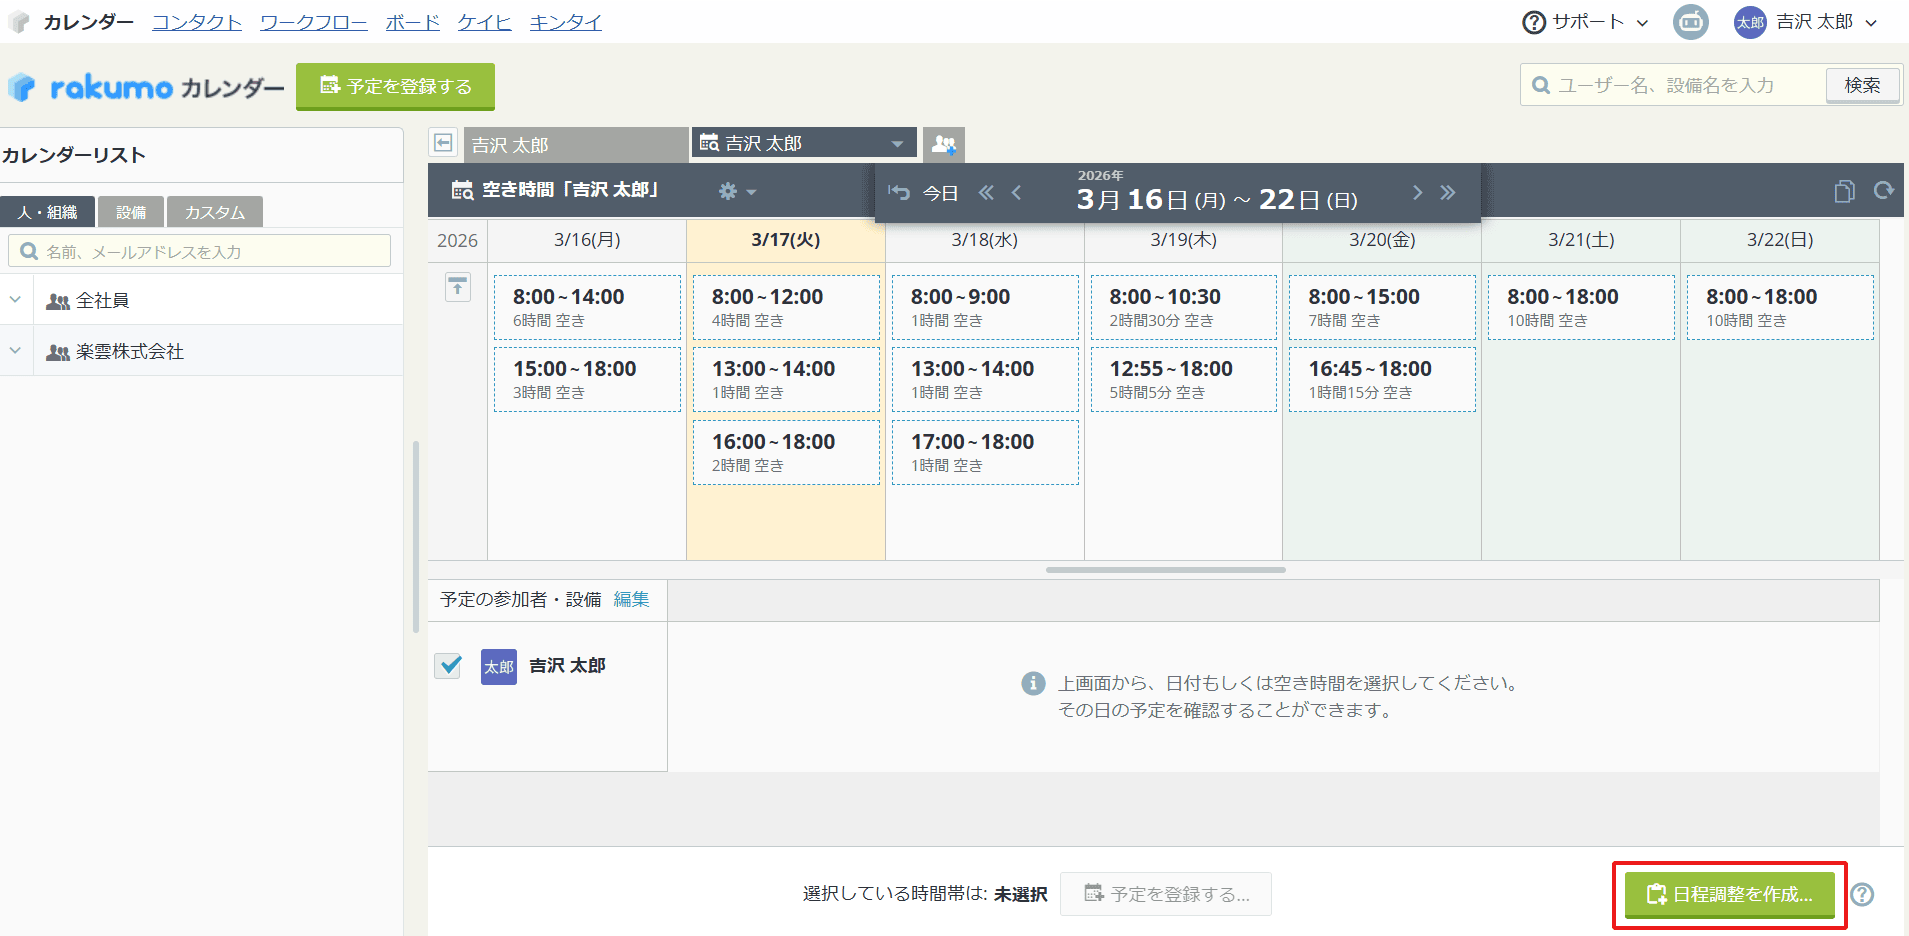Reload the calendar with the refresh icon

coord(1884,191)
